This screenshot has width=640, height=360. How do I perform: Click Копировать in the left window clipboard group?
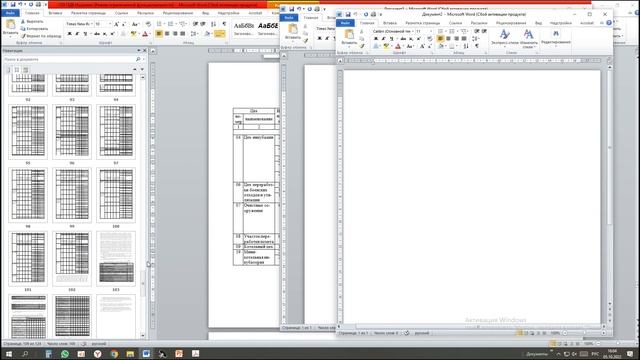coord(34,29)
